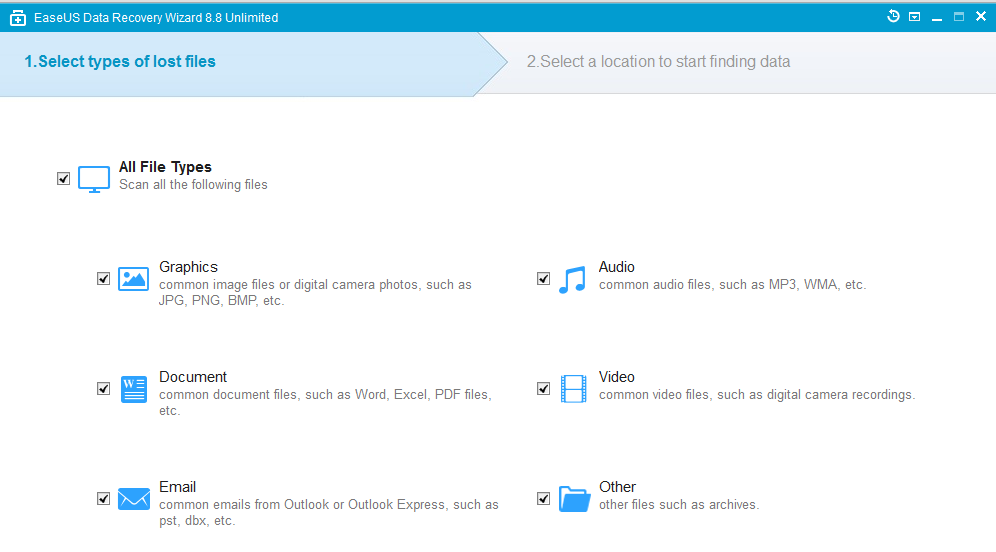Uncheck the Graphics checkbox

104,279
